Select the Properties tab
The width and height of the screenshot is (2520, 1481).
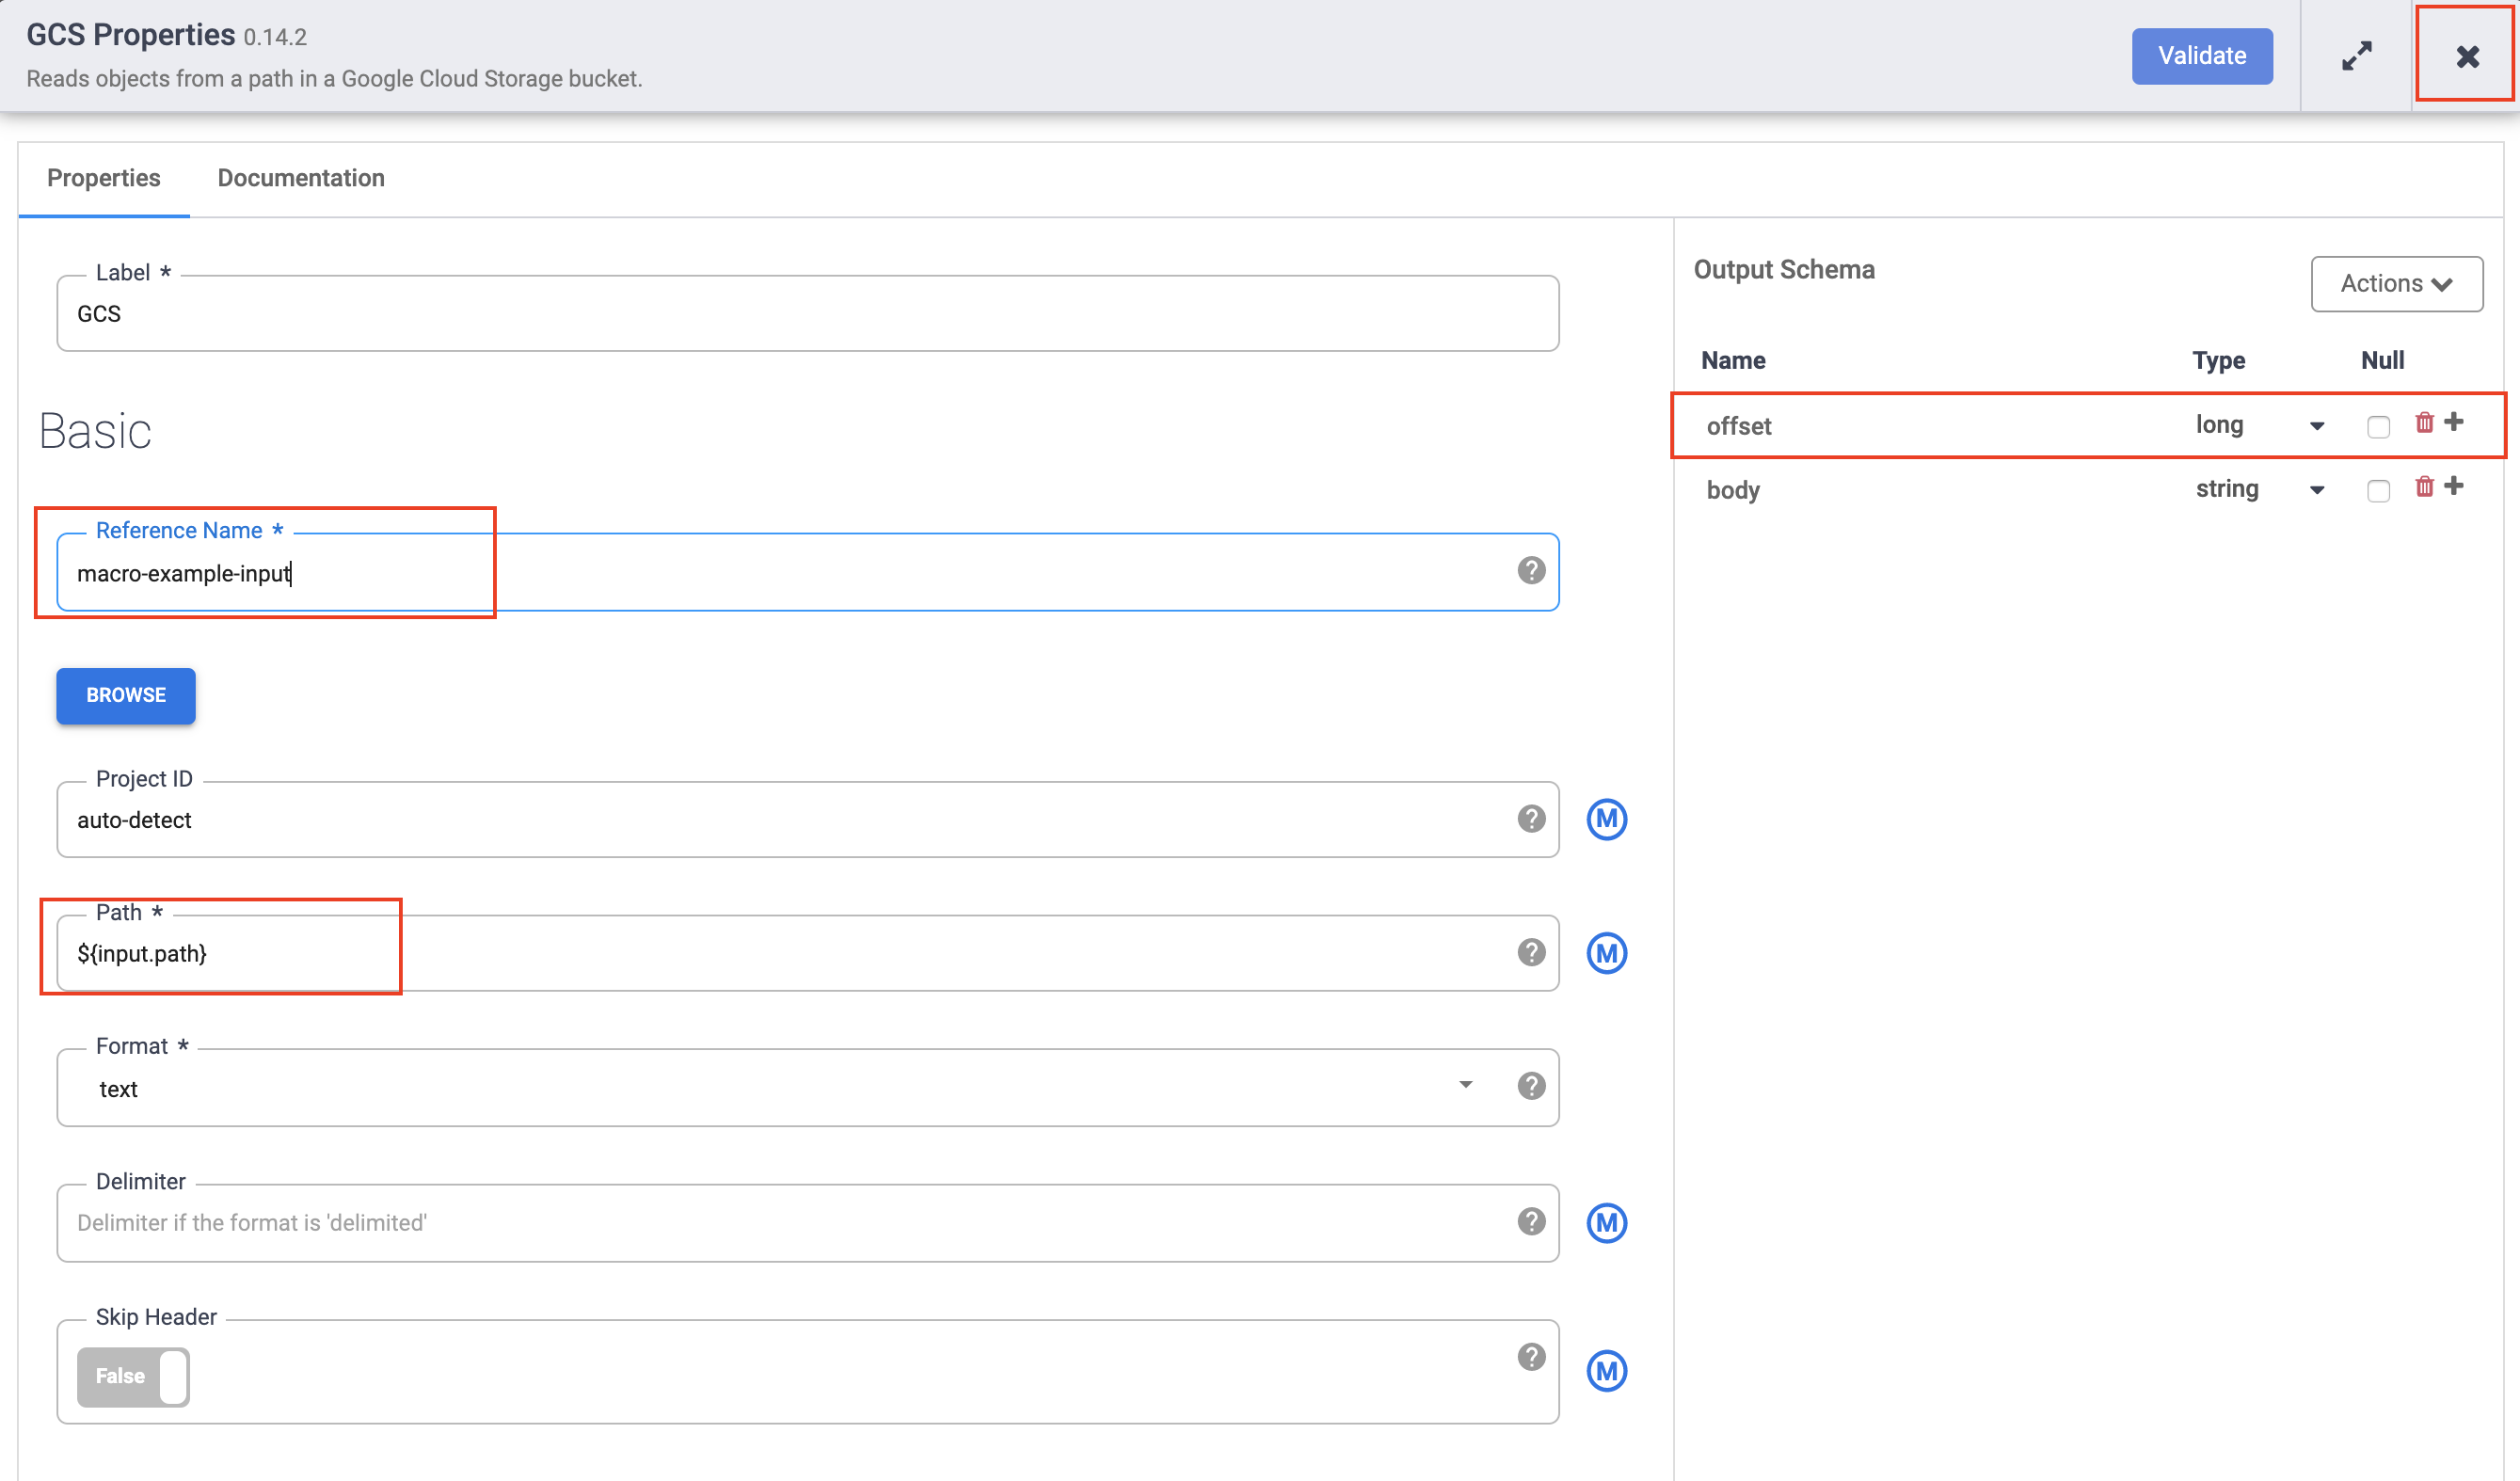pos(103,178)
